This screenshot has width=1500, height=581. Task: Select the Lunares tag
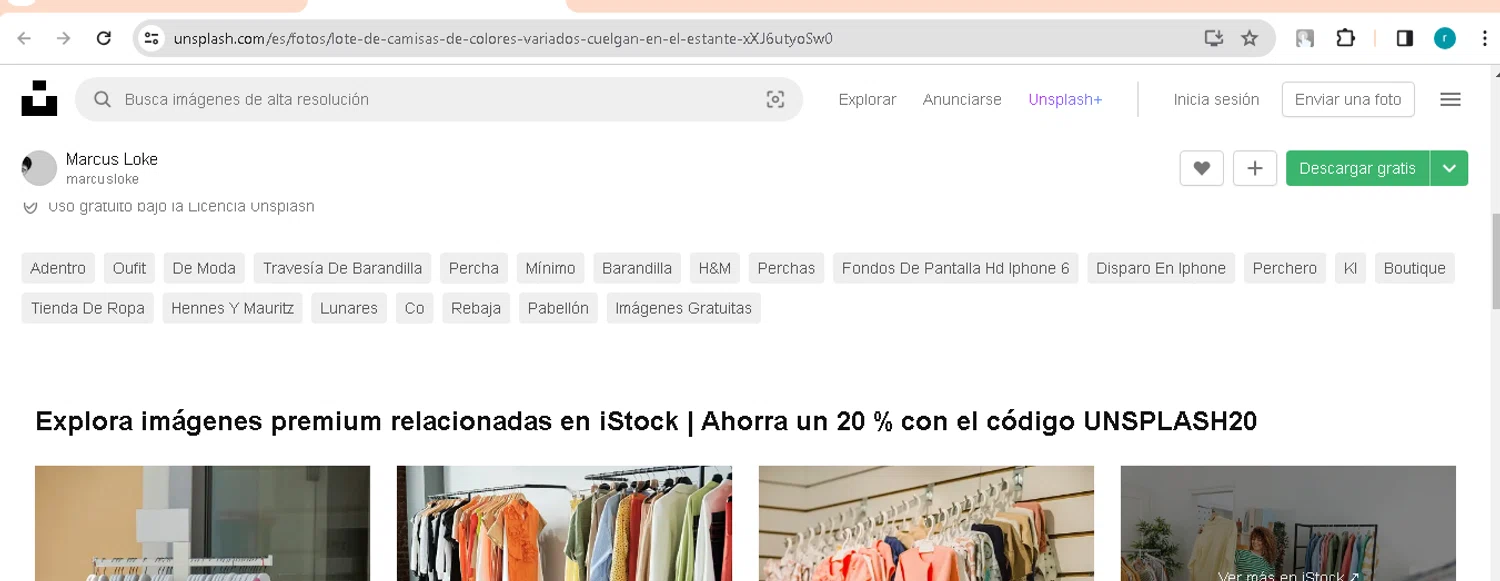pos(349,308)
